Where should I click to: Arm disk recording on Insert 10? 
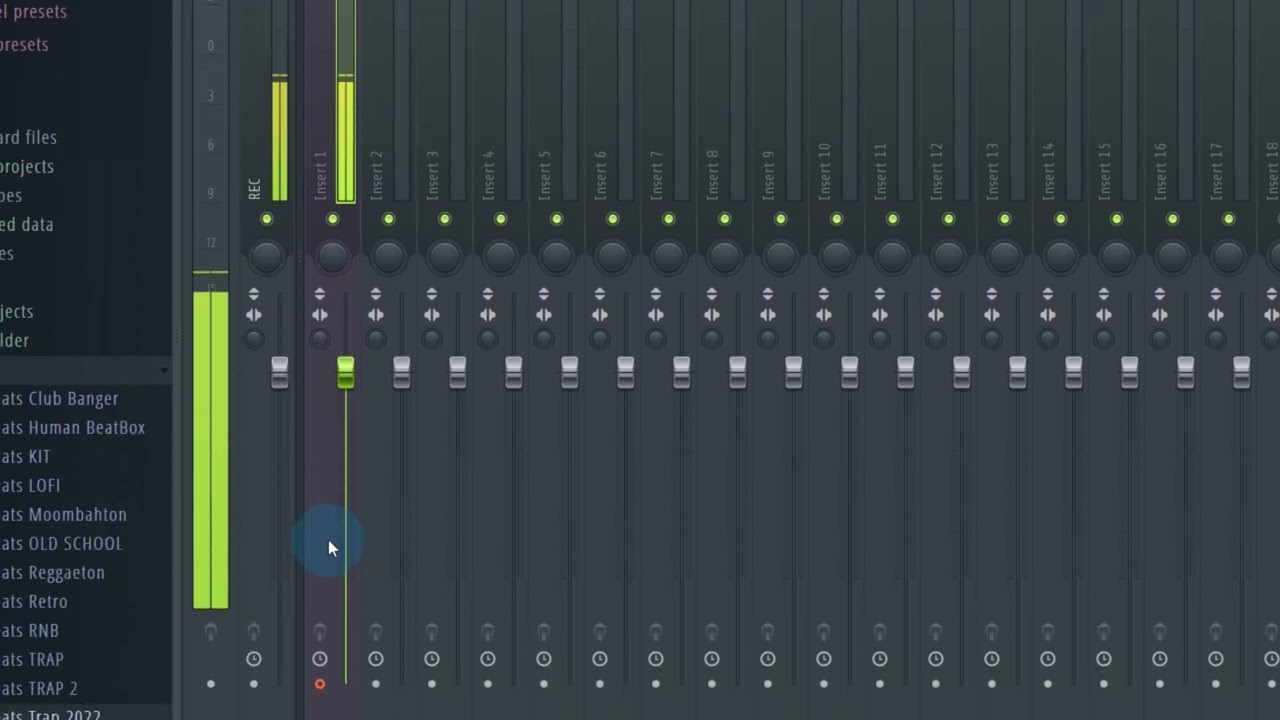pyautogui.click(x=824, y=684)
